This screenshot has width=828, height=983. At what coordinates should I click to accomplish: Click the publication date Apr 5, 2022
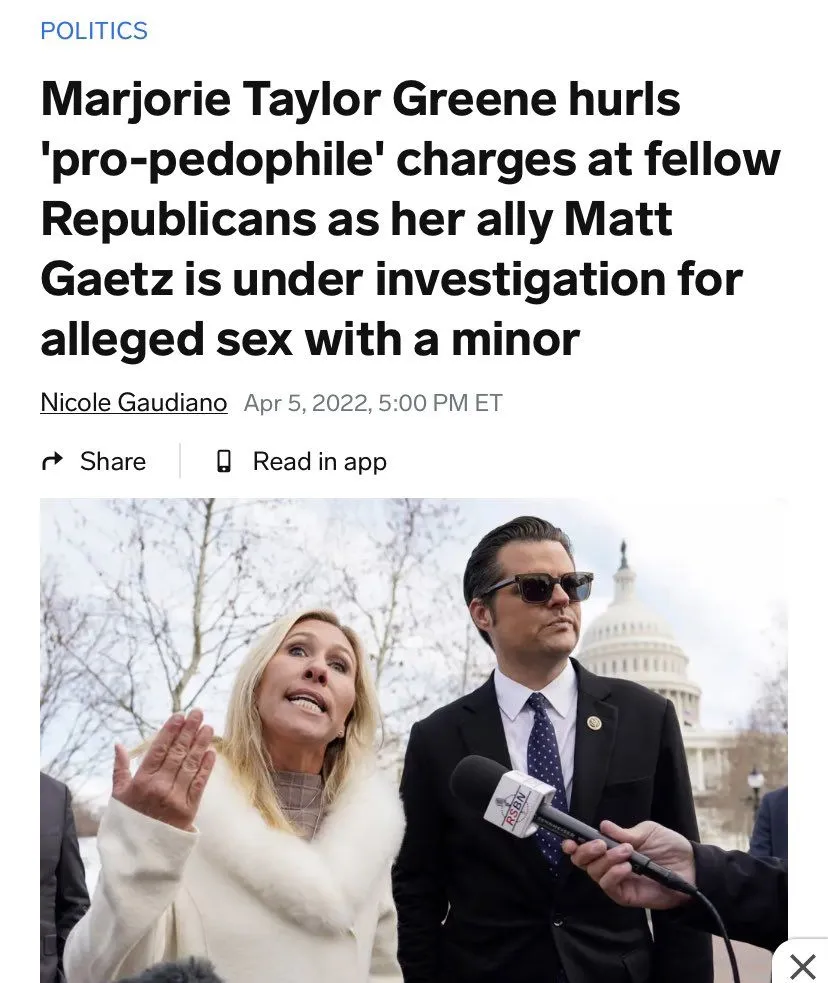[x=308, y=402]
